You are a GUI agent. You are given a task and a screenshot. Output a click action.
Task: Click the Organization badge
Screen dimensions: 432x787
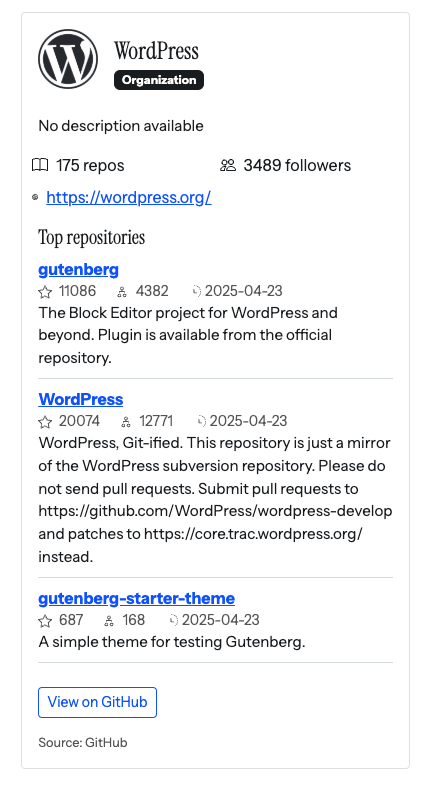[159, 80]
